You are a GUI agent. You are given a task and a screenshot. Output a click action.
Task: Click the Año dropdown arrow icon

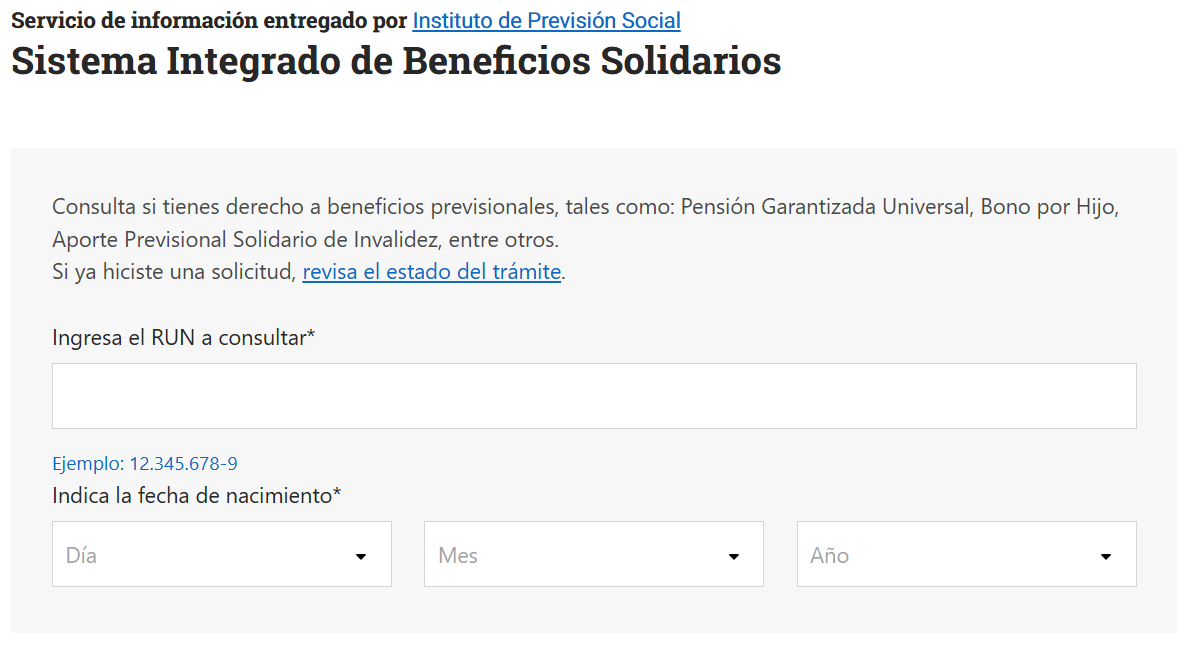coord(1106,557)
